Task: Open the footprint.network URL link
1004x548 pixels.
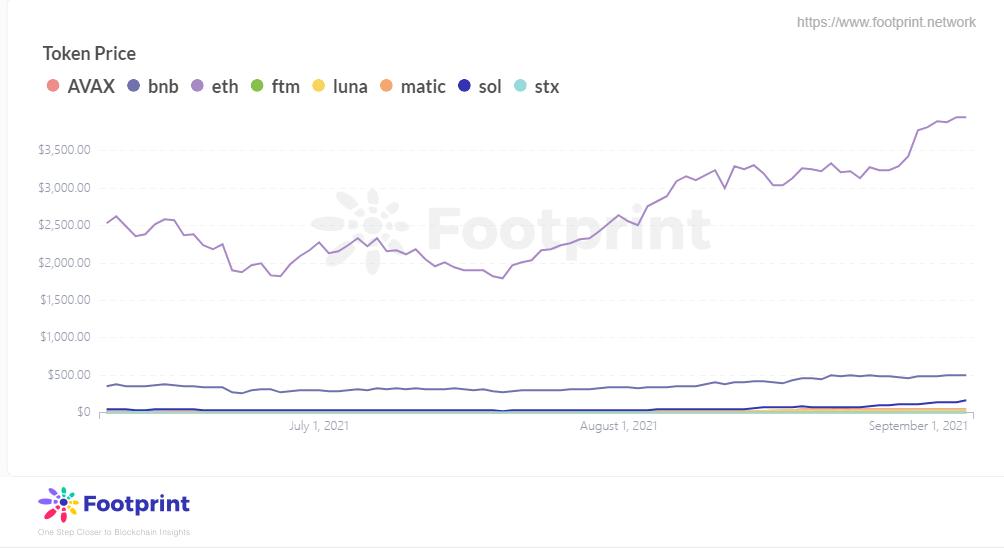Action: click(886, 22)
